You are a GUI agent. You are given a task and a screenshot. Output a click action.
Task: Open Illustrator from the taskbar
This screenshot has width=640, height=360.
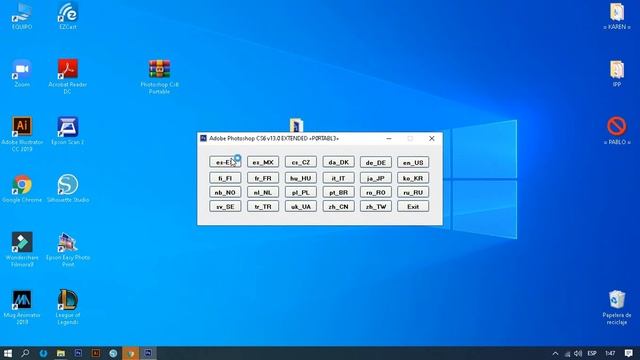point(96,353)
